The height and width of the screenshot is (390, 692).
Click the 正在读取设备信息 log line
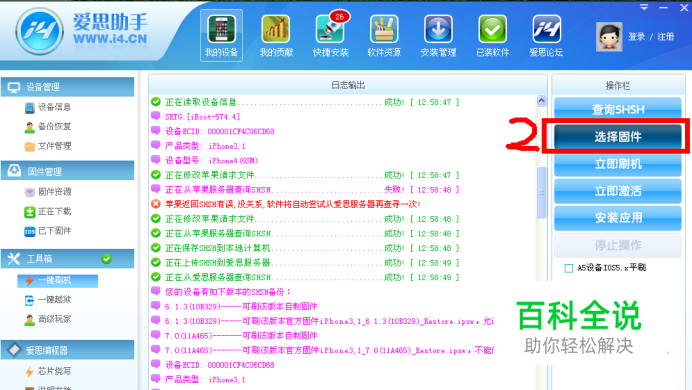(312, 102)
